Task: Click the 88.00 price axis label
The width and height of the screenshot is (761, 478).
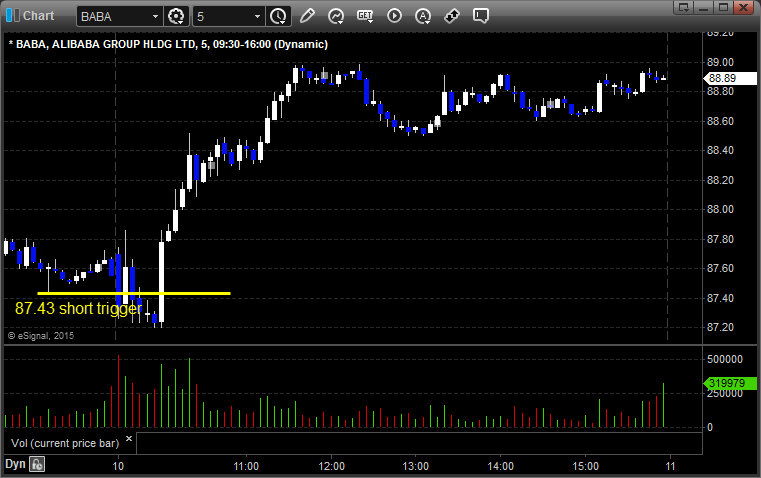Action: click(721, 210)
